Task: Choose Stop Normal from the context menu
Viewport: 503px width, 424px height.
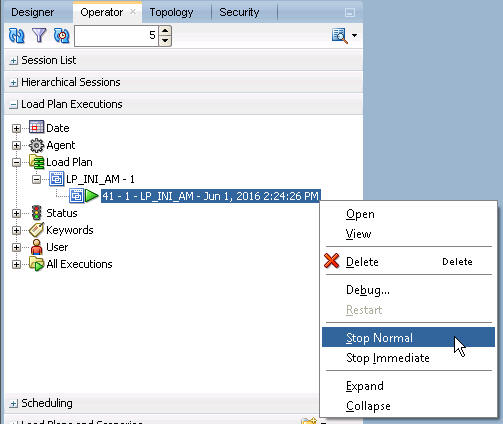Action: point(408,337)
